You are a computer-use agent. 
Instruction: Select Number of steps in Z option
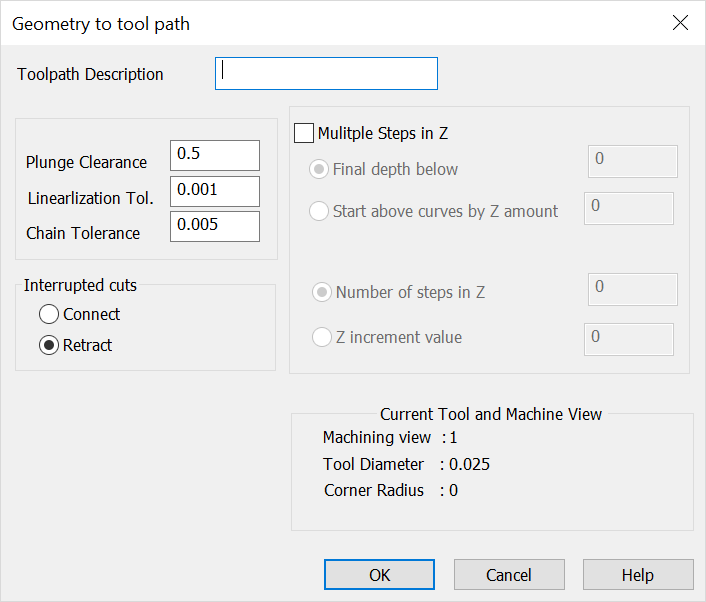322,292
